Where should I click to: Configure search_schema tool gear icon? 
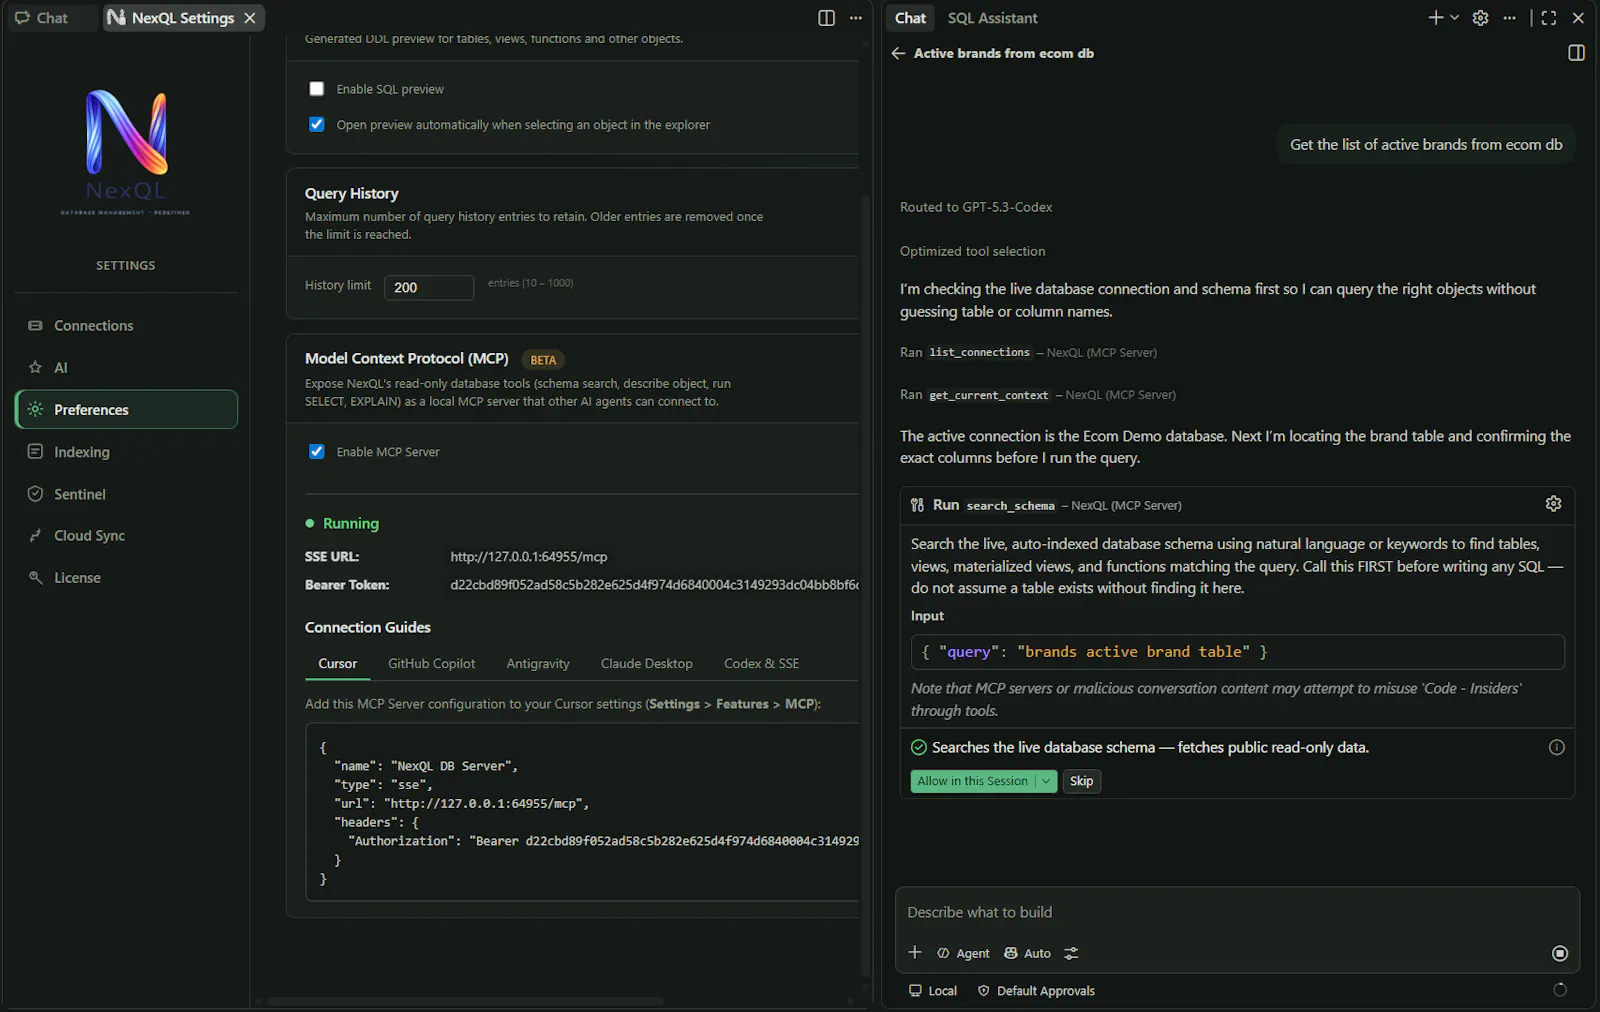point(1553,504)
